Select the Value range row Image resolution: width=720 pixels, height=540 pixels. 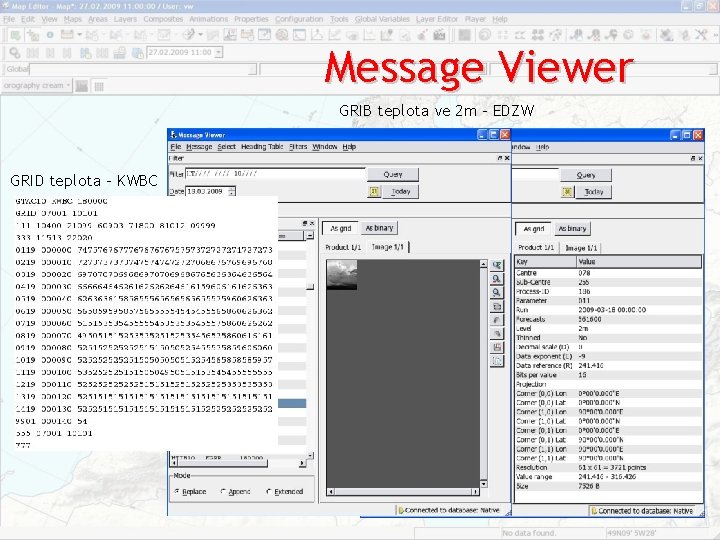click(608, 477)
